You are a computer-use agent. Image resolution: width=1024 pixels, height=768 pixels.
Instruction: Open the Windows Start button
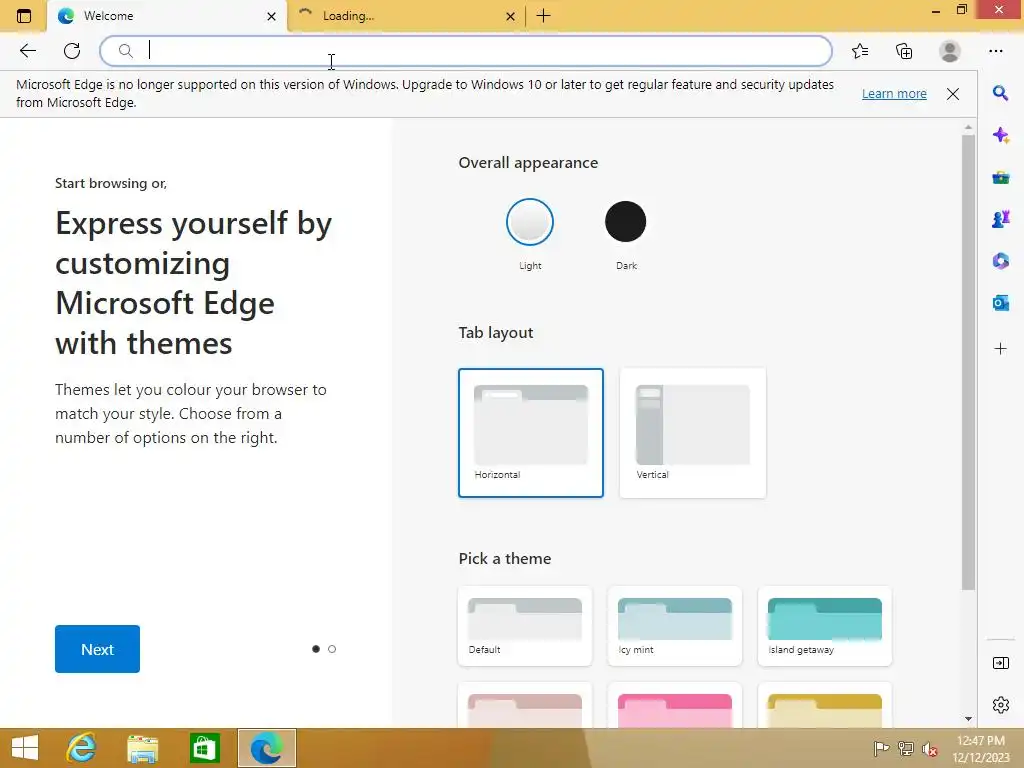point(25,748)
